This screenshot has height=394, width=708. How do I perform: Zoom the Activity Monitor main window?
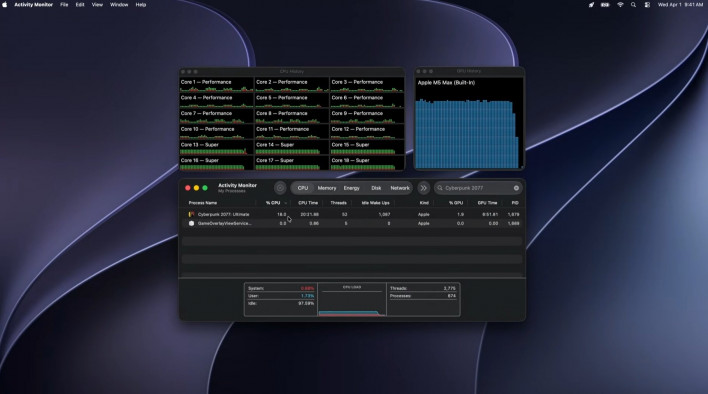coord(205,188)
